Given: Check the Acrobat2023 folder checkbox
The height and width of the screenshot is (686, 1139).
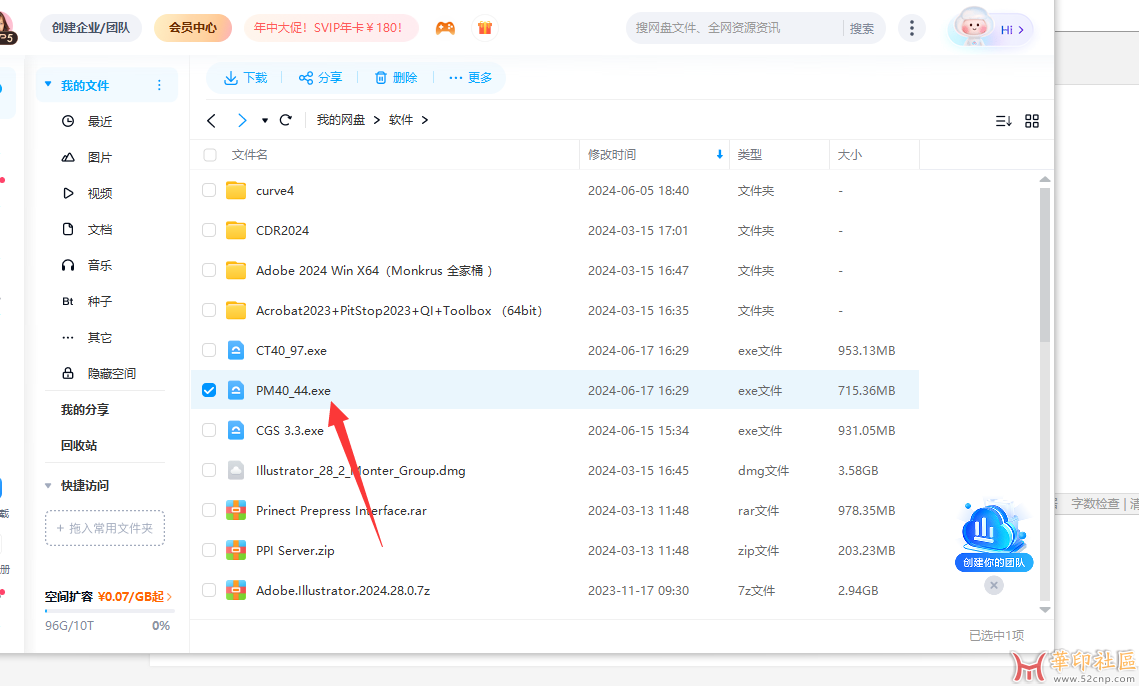Looking at the screenshot, I should tap(209, 310).
